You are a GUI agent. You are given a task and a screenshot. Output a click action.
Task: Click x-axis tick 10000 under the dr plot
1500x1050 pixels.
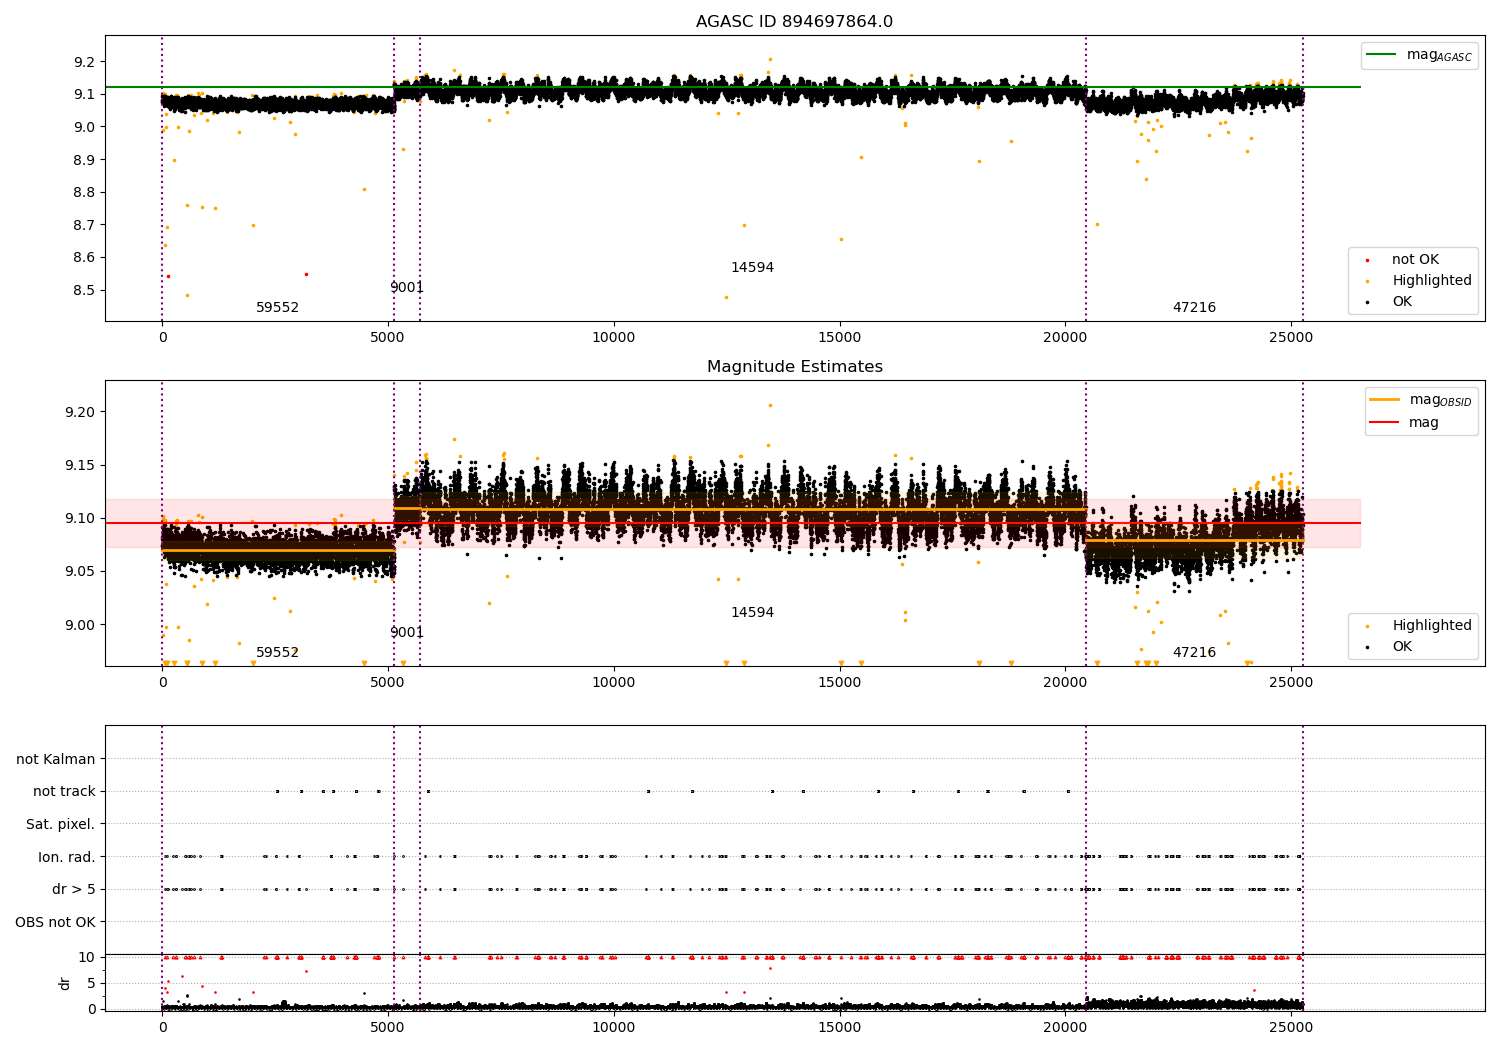pyautogui.click(x=613, y=1028)
